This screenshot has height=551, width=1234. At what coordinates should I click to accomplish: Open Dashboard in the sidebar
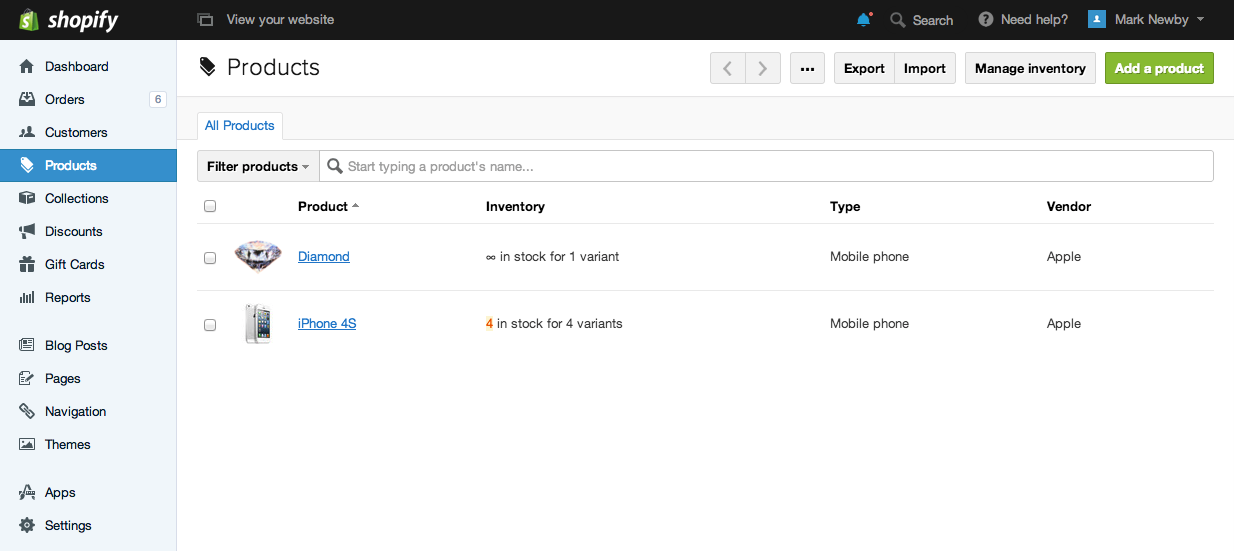[88, 66]
